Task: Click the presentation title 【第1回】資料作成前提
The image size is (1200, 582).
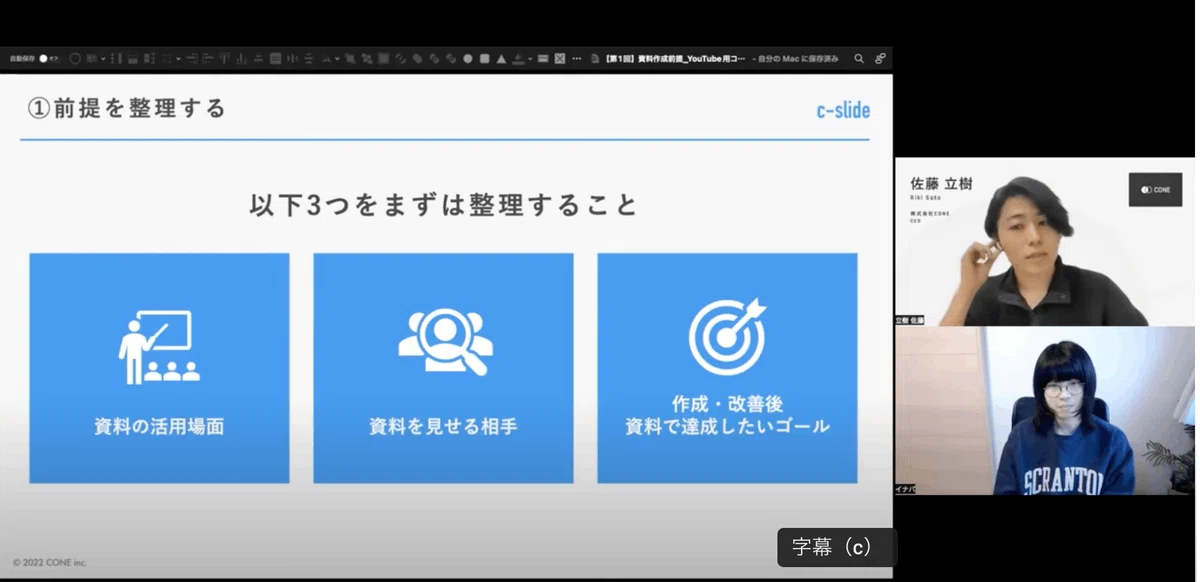Action: click(x=676, y=59)
